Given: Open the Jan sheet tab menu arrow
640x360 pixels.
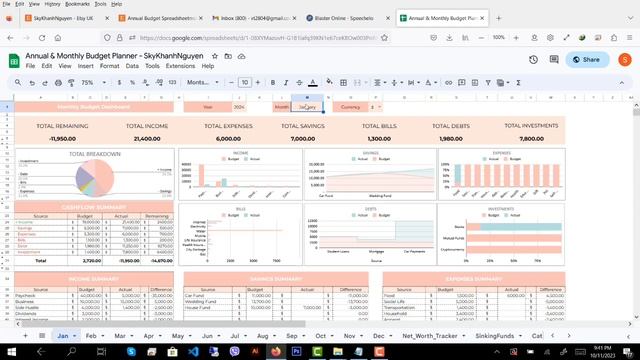Looking at the screenshot, I should [x=75, y=336].
